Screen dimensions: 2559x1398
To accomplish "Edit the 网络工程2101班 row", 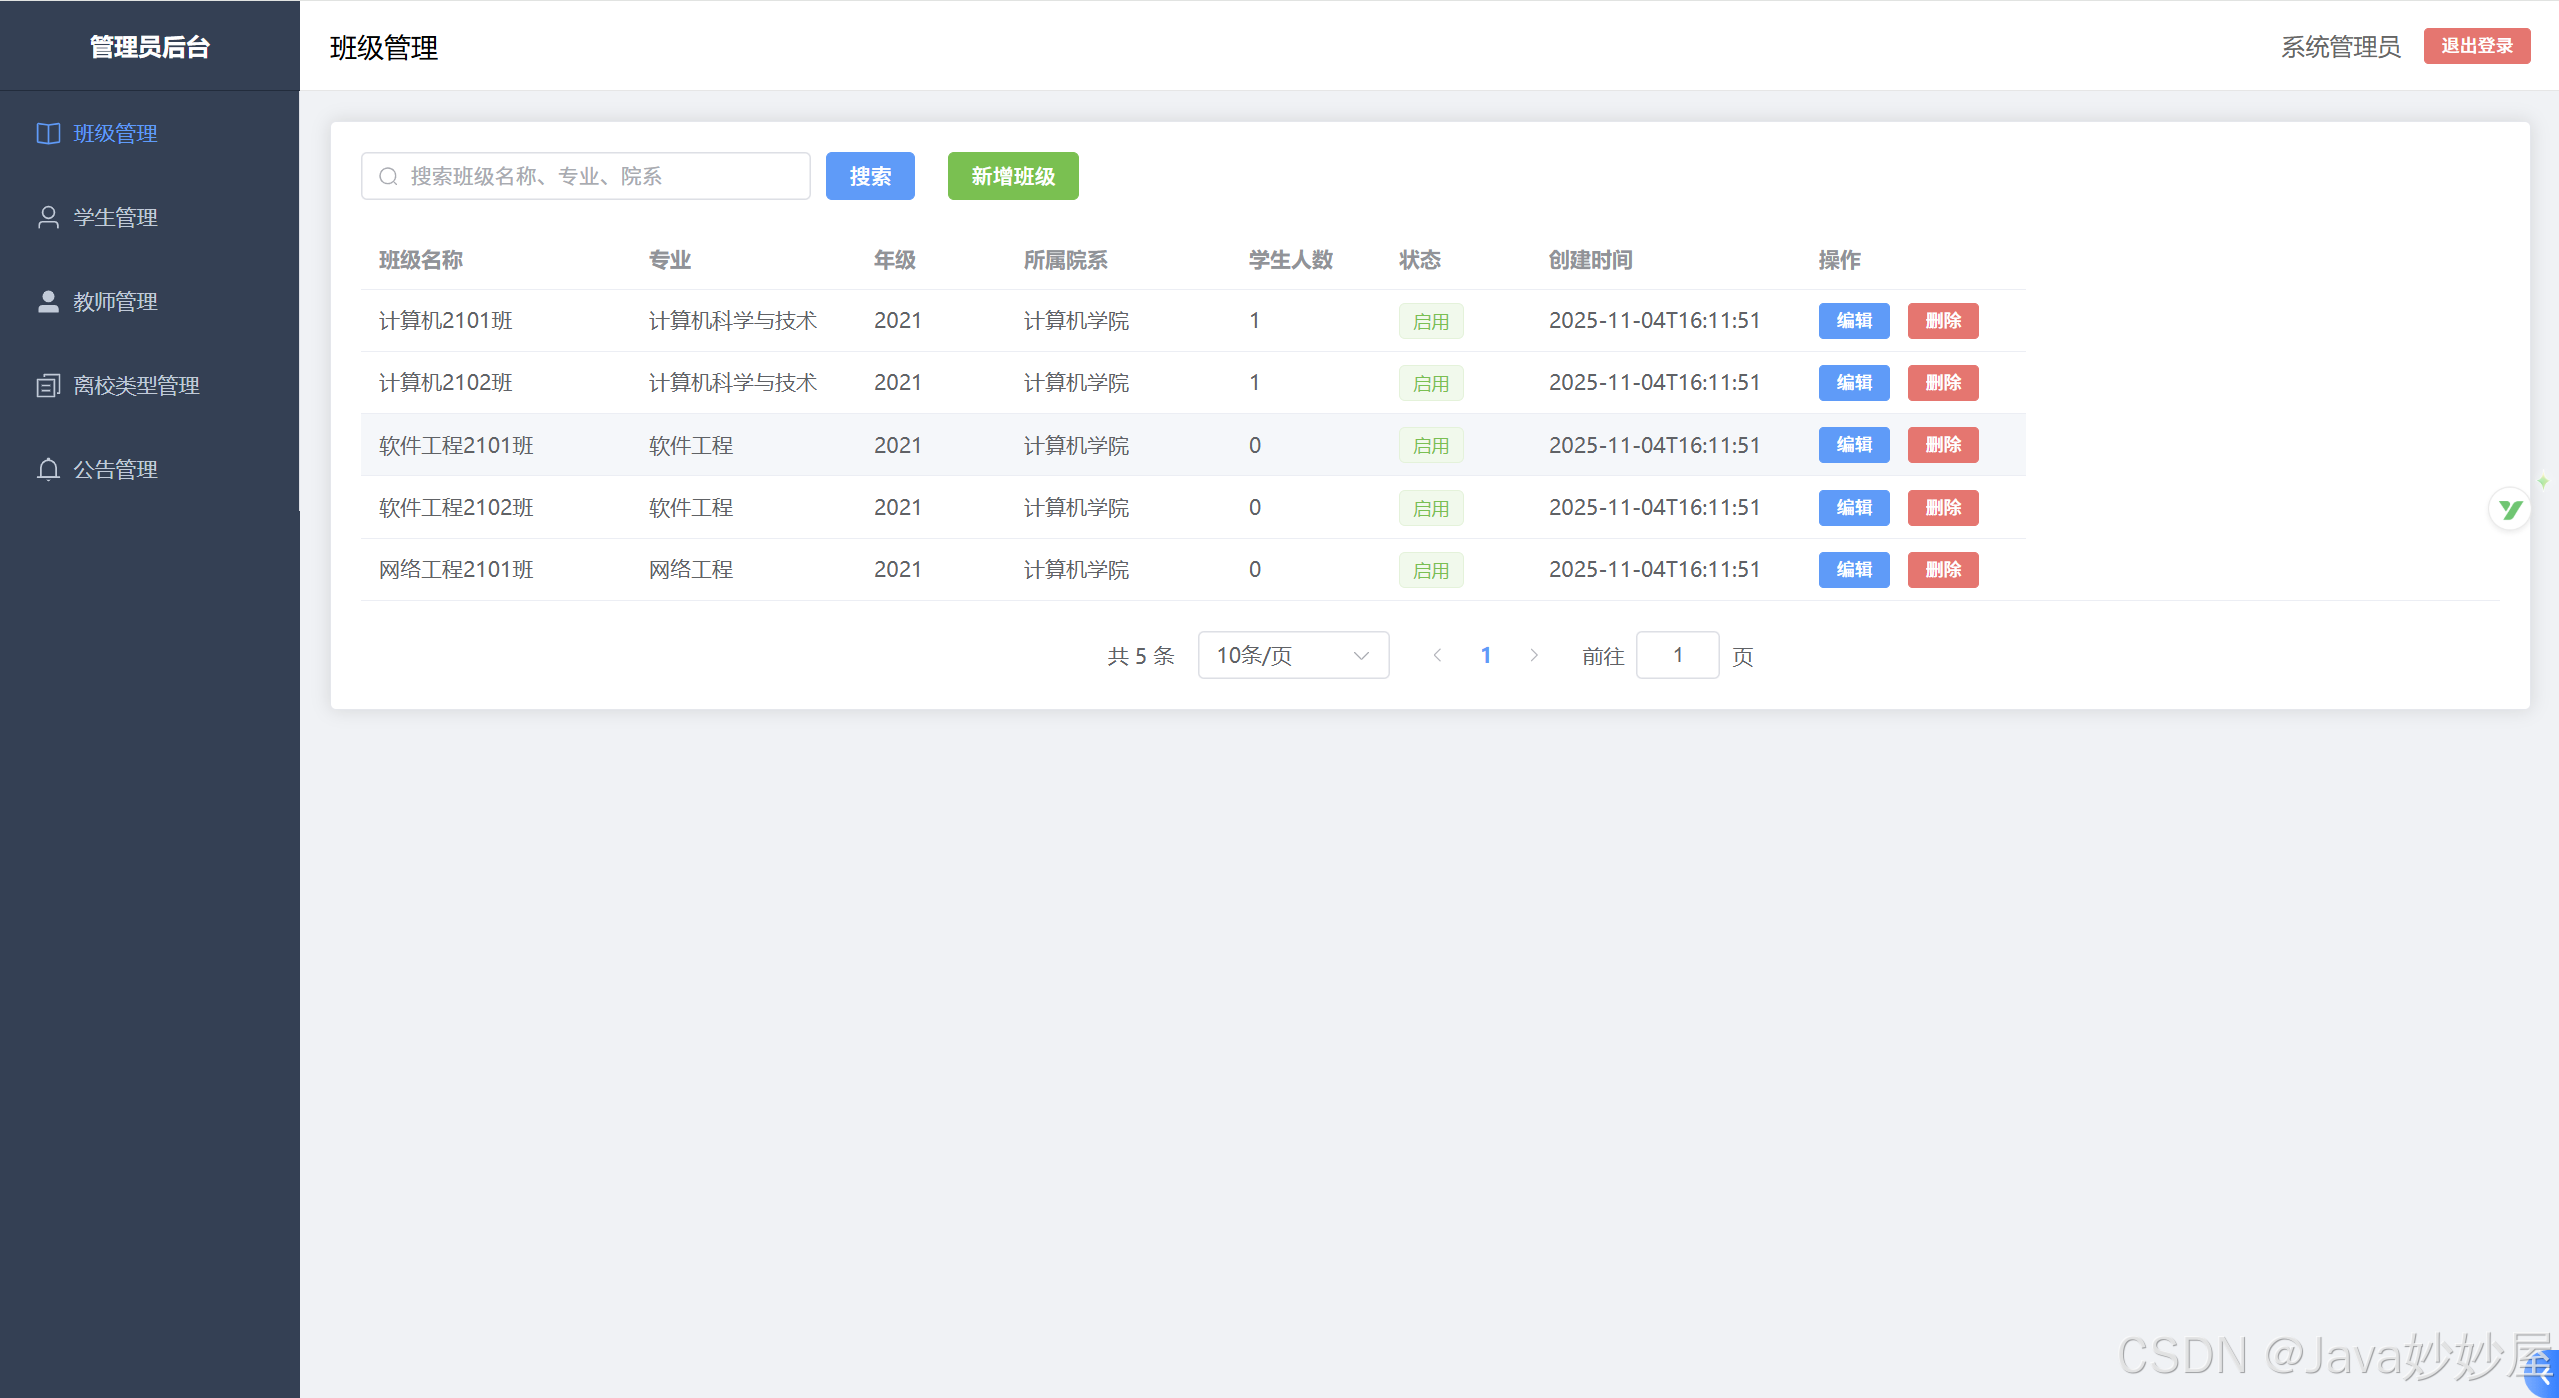I will coord(1854,570).
